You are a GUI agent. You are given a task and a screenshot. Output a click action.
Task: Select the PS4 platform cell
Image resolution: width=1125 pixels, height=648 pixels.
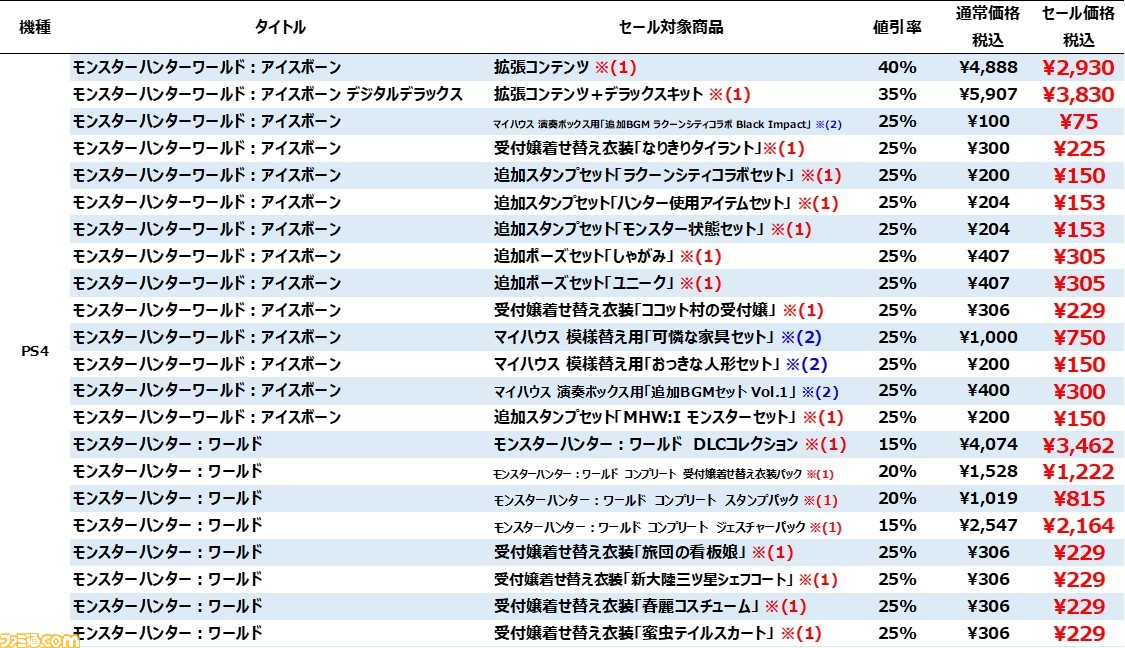pyautogui.click(x=34, y=351)
